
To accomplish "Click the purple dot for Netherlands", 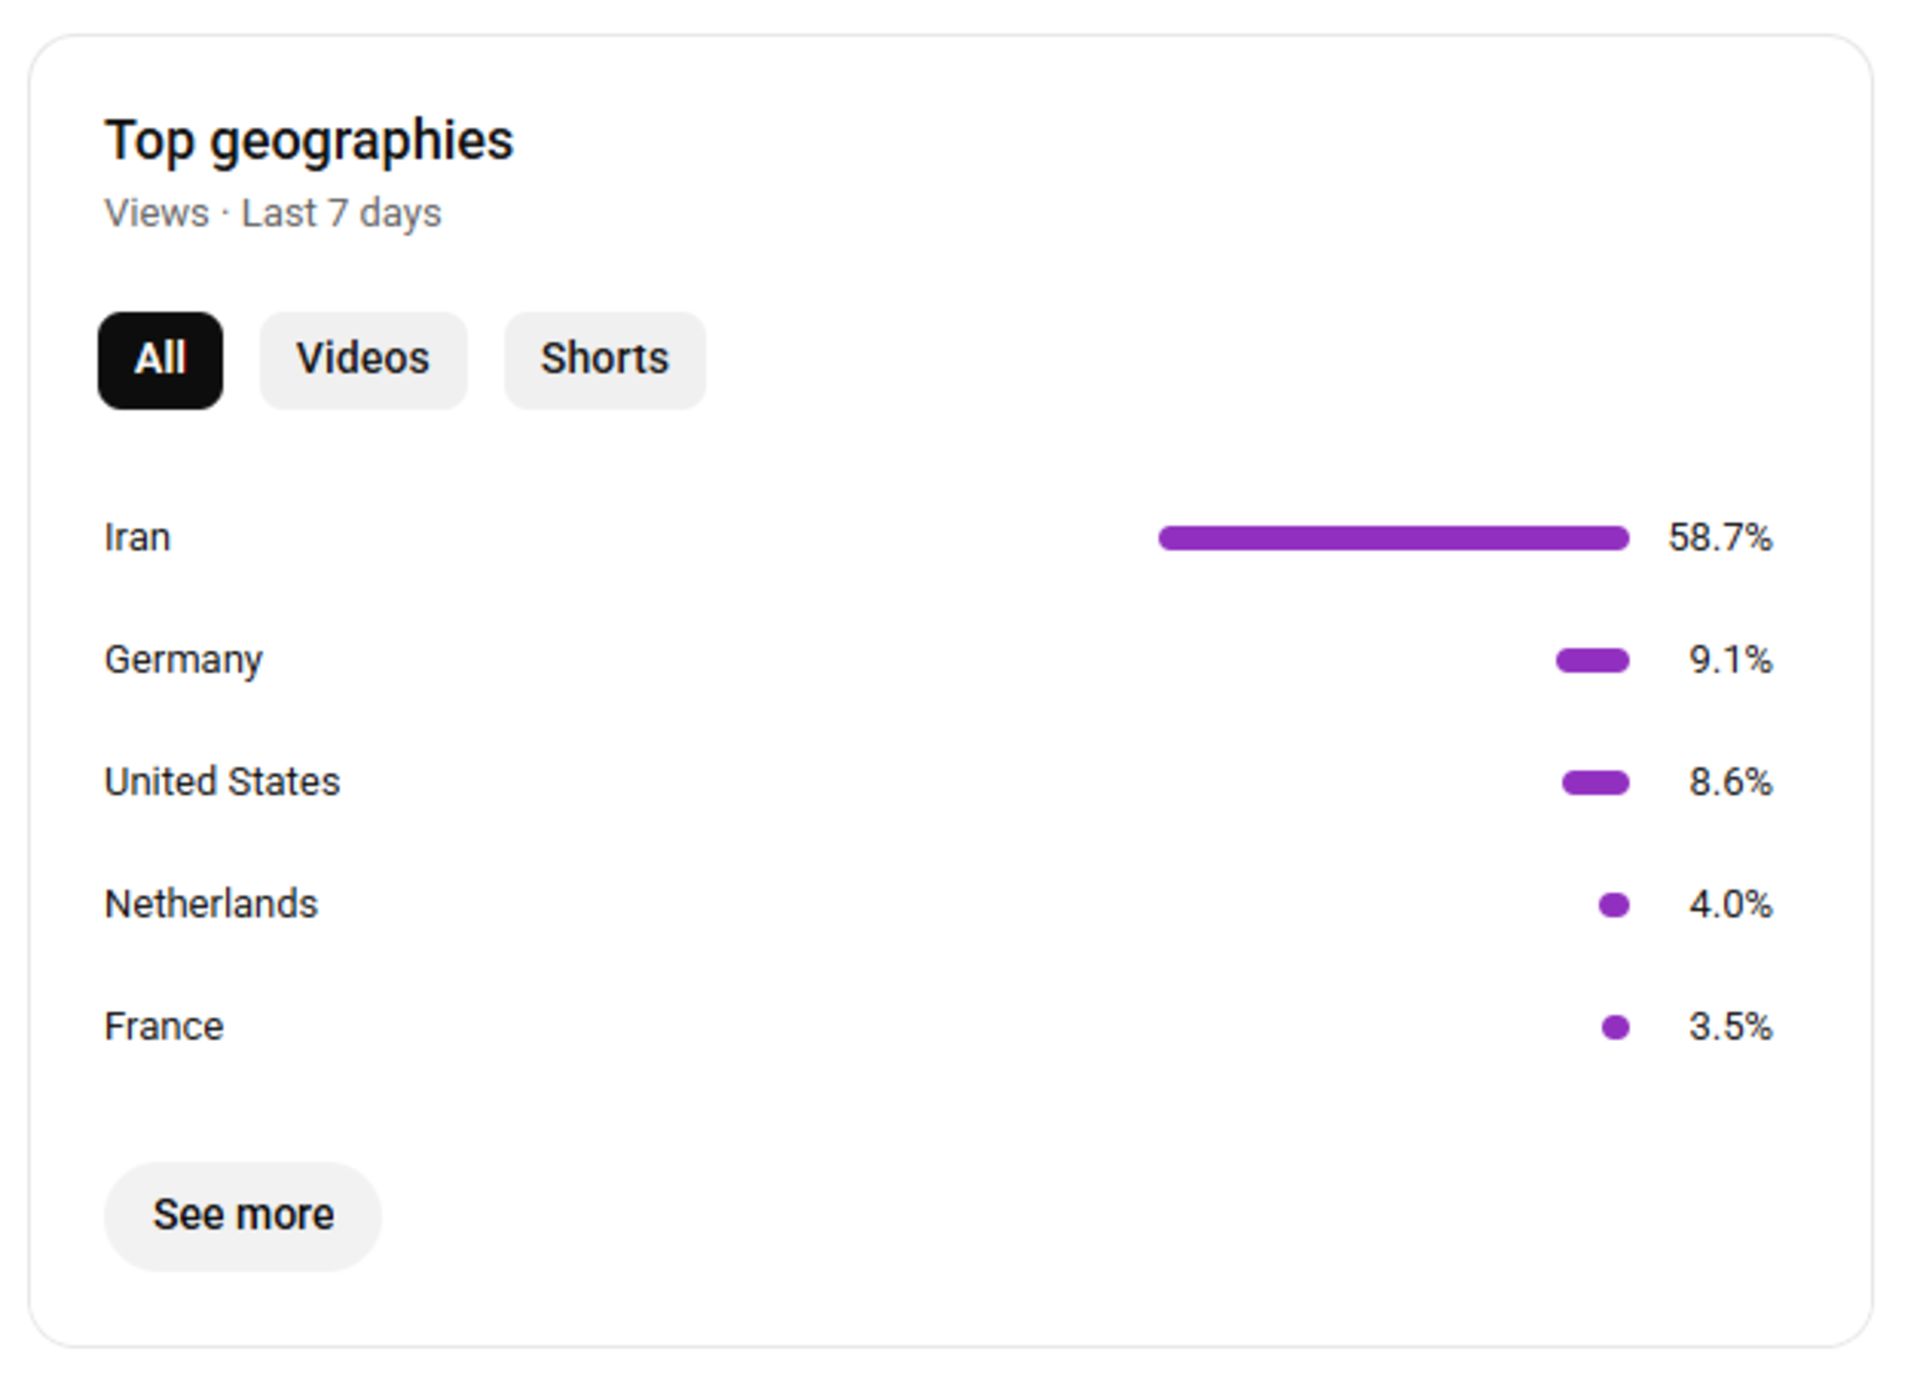I will (x=1614, y=905).
